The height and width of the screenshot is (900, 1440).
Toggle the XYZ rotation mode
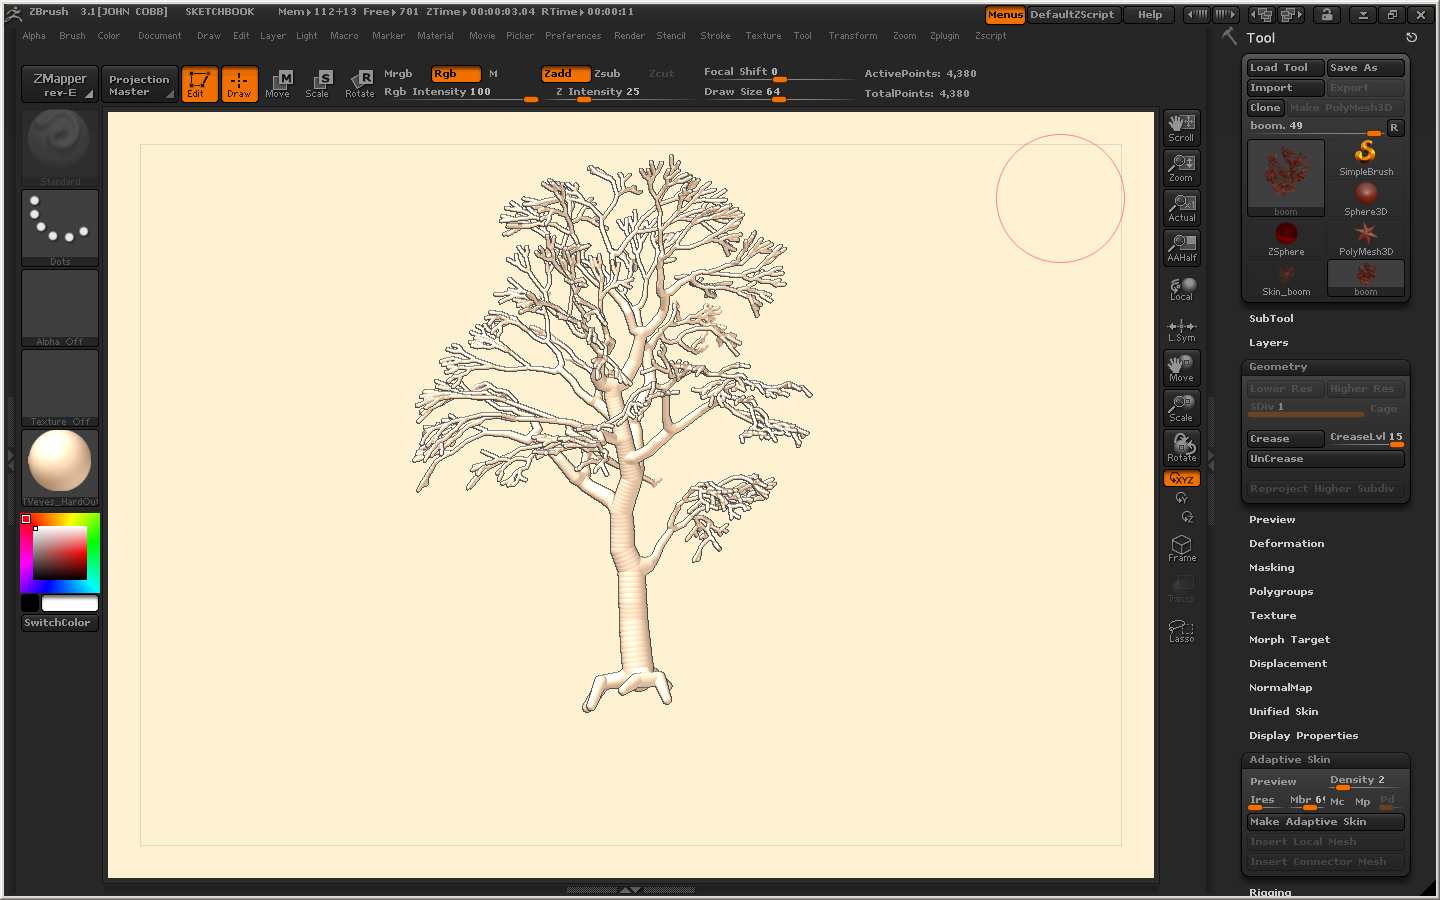1181,479
